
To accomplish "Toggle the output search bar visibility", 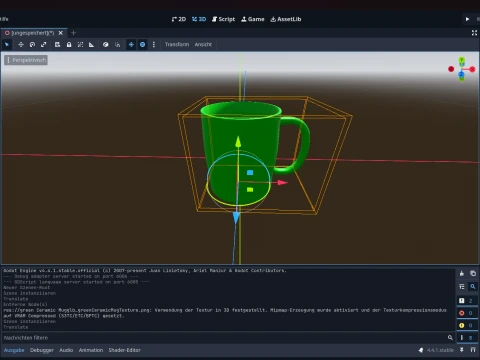I will (473, 286).
